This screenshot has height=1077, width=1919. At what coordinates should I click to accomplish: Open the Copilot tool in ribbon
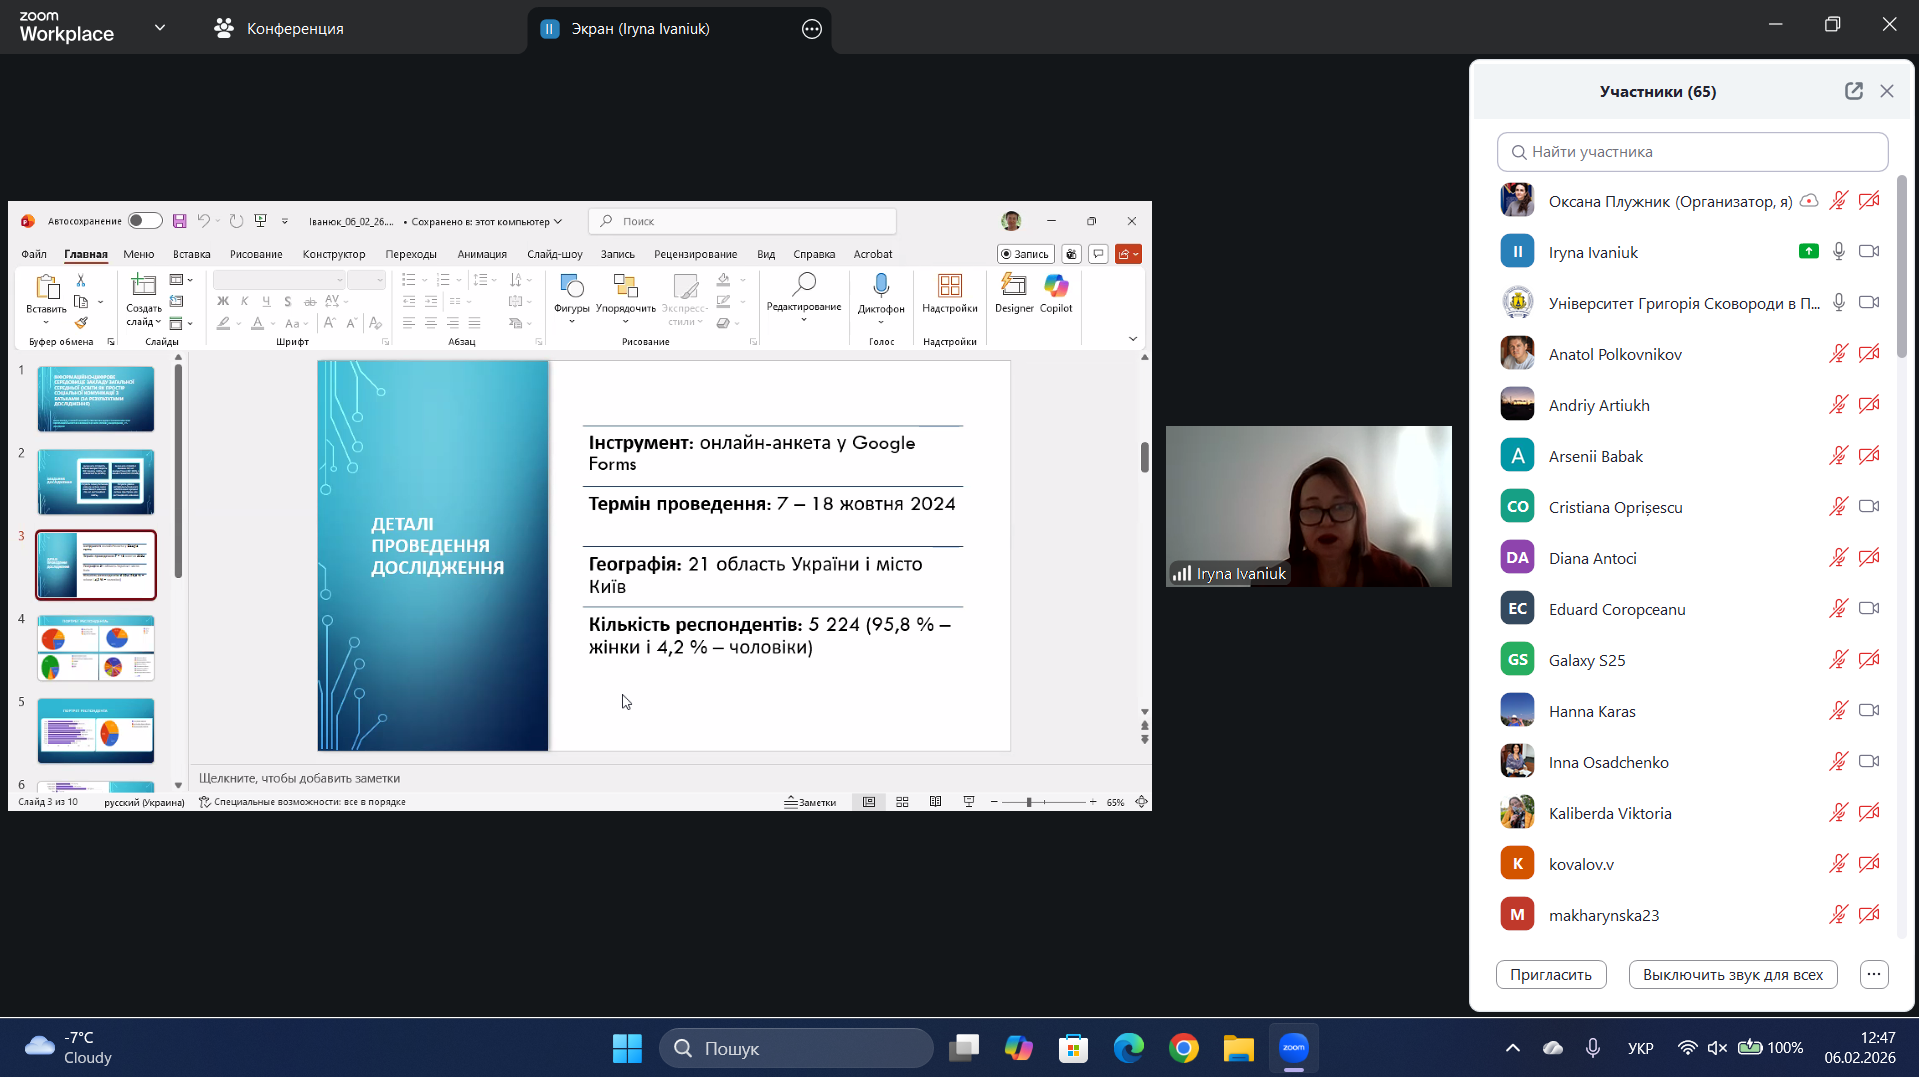coord(1055,287)
